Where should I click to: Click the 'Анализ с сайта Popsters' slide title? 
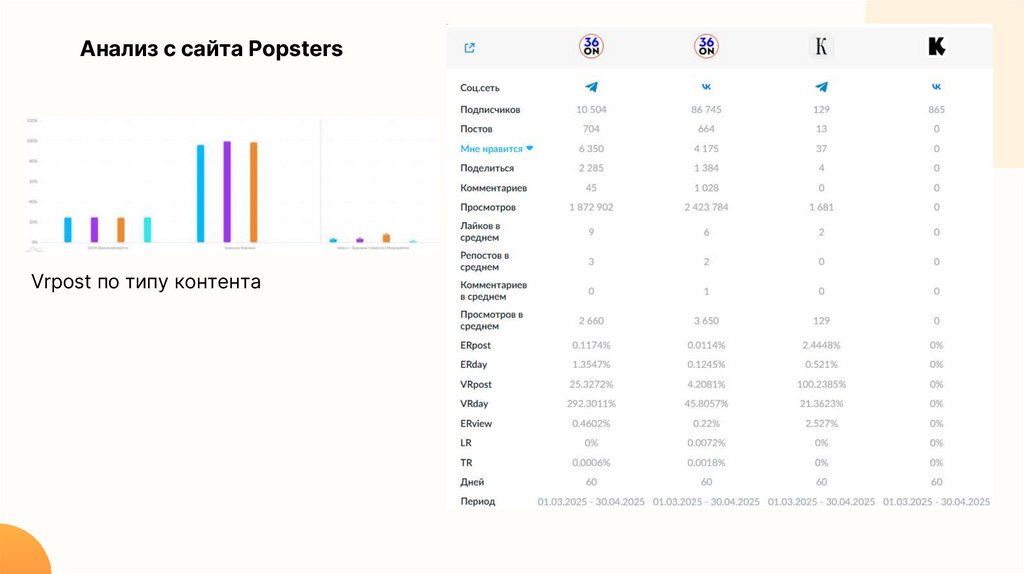211,49
